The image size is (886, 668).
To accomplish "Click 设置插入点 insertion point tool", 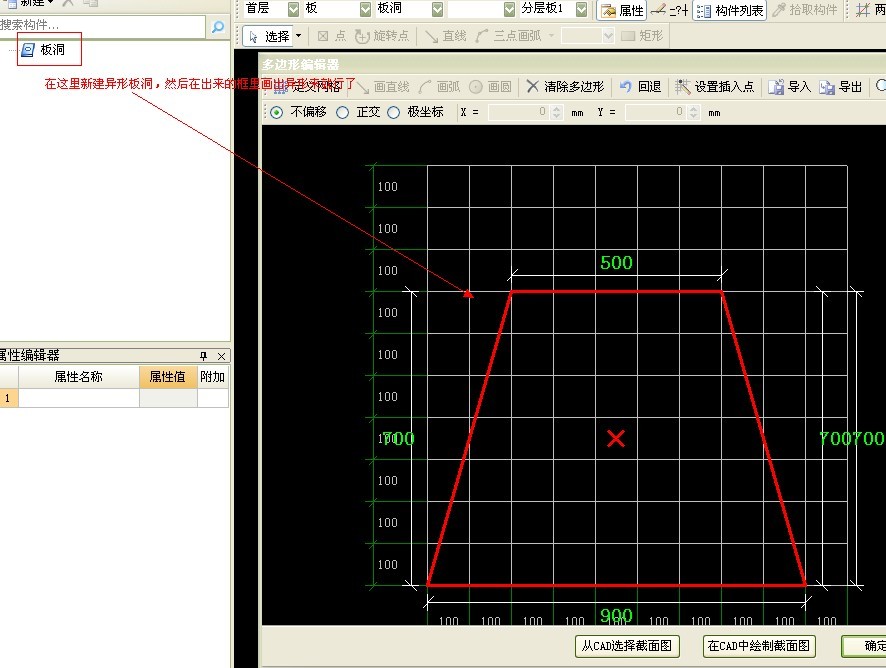I will [715, 86].
